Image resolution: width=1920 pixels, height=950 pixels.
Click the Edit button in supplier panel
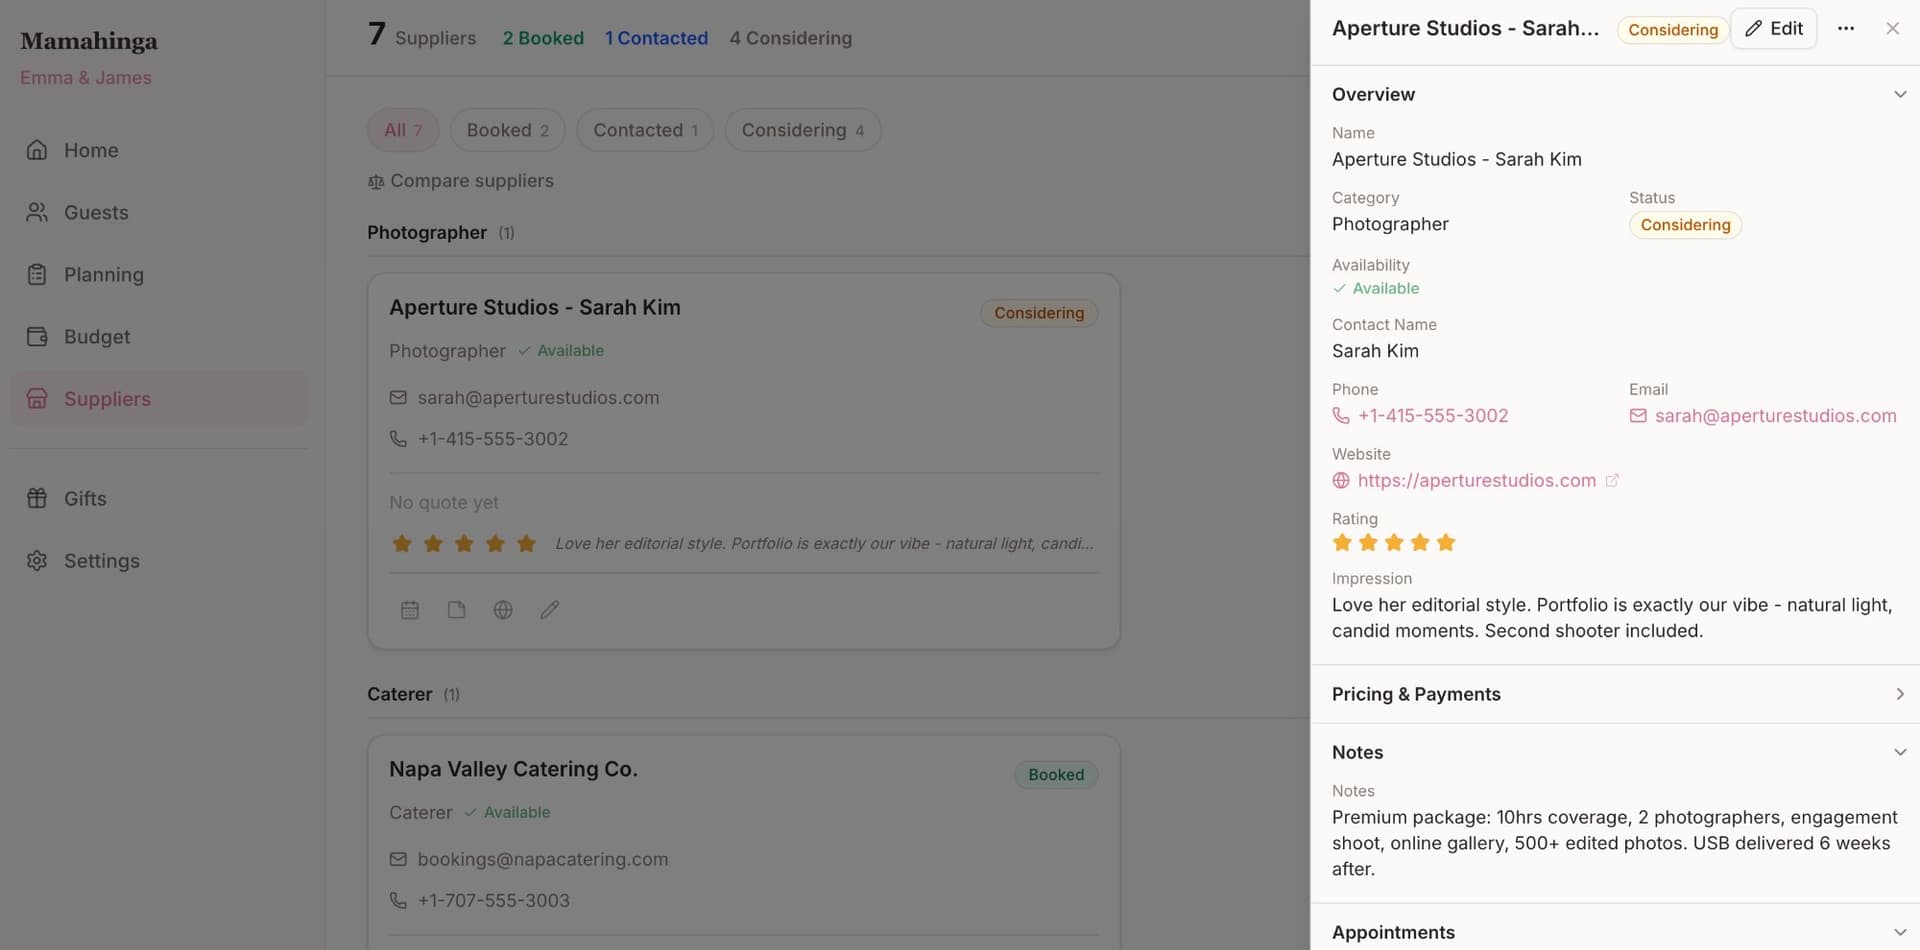[x=1774, y=29]
